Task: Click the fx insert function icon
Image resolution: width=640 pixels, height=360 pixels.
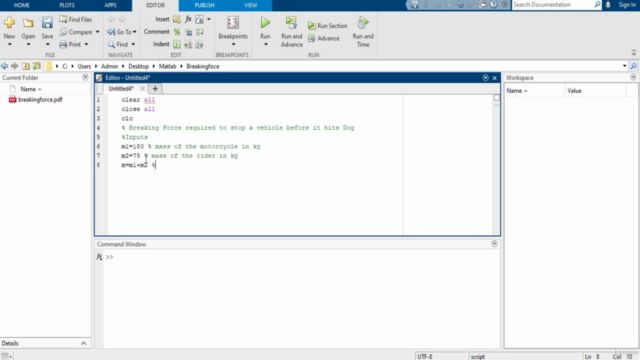Action: 188,19
